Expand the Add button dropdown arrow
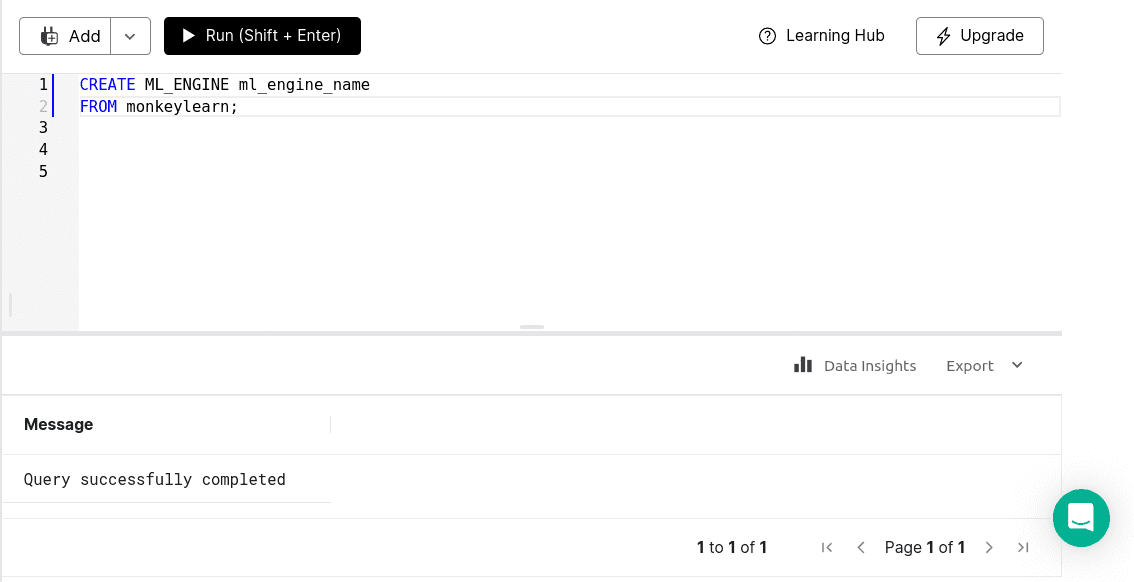This screenshot has height=582, width=1134. [130, 36]
